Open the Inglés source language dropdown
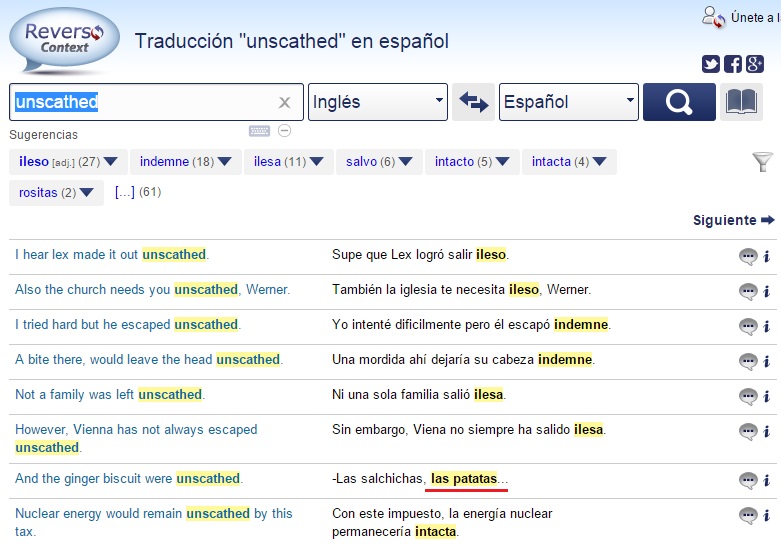 377,102
